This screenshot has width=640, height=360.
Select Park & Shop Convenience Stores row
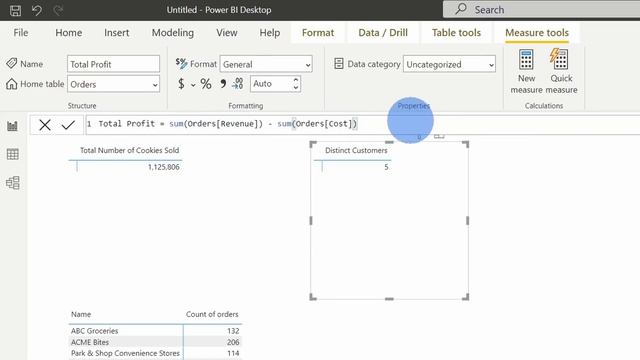pyautogui.click(x=155, y=353)
